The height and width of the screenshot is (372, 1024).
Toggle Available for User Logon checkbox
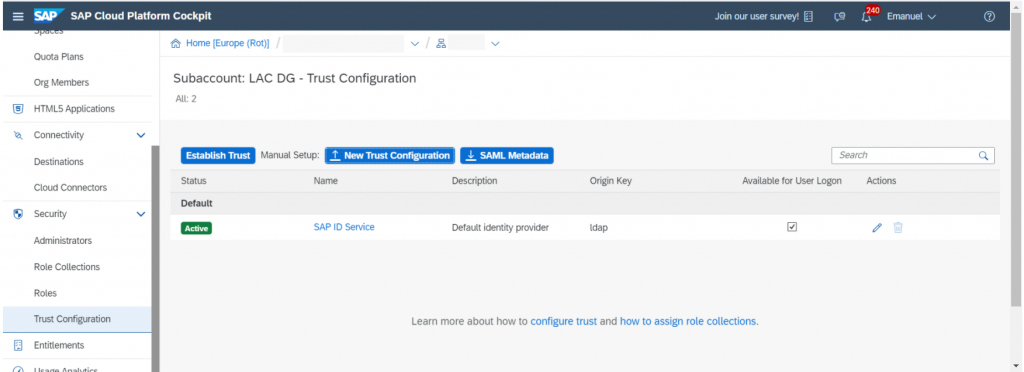tap(792, 227)
